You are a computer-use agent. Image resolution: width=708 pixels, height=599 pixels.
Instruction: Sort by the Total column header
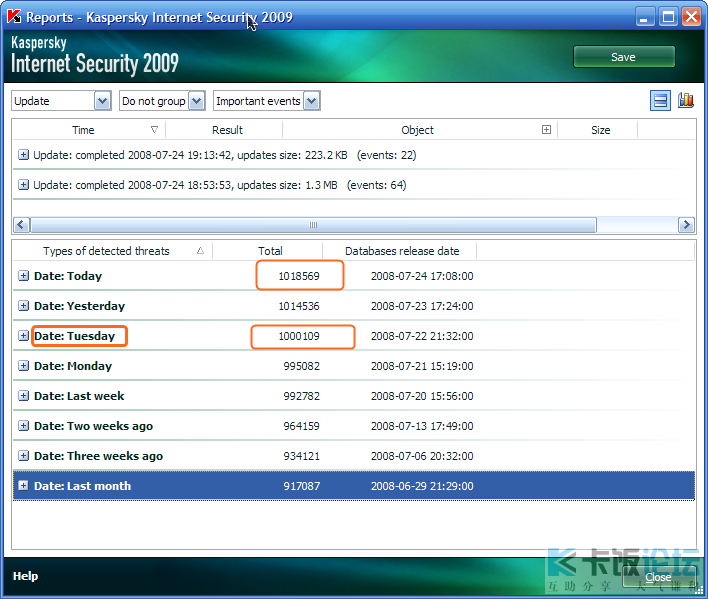pos(270,251)
